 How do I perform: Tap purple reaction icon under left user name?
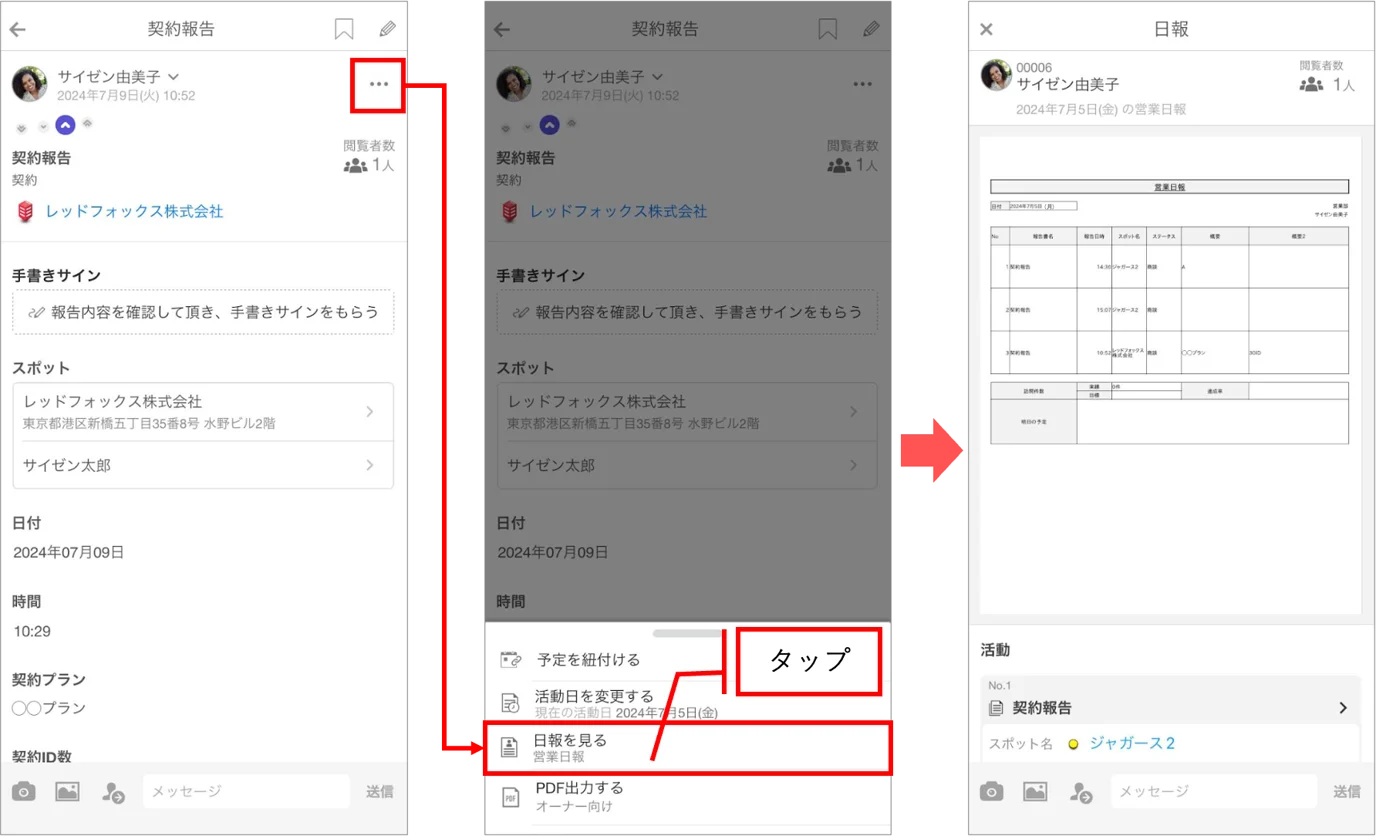pyautogui.click(x=65, y=125)
